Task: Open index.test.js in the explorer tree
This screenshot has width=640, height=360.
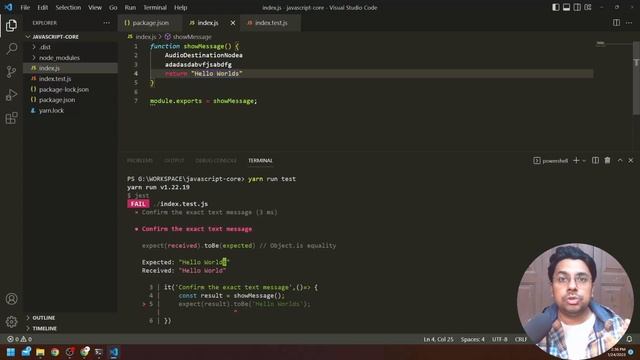Action: [71, 79]
